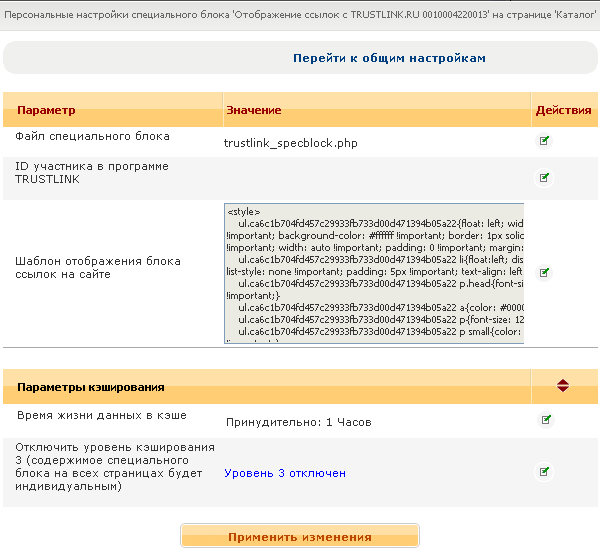Open editor for Шаблон отображения блока row
The height and width of the screenshot is (551, 600).
(545, 272)
